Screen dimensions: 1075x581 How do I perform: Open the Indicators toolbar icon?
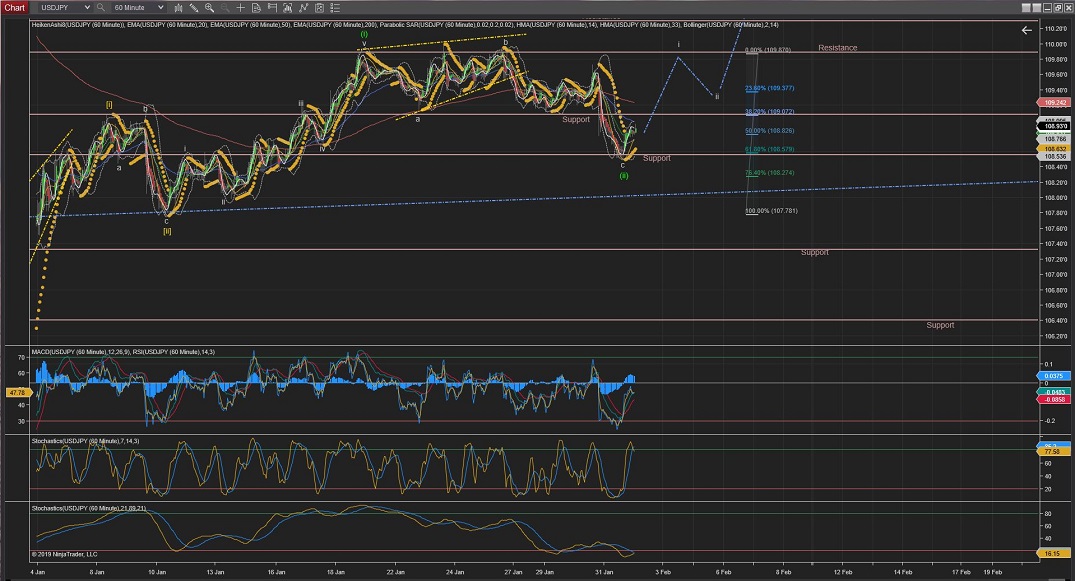coord(287,7)
